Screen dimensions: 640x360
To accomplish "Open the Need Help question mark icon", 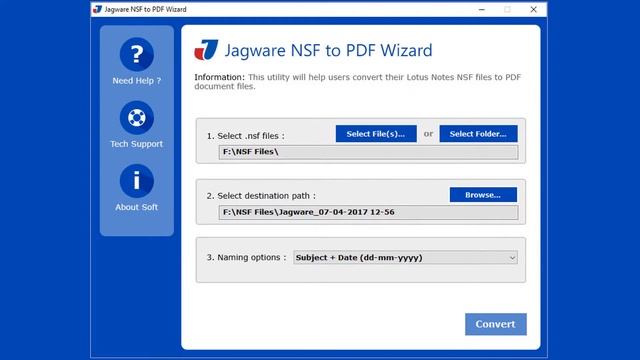I will point(137,54).
